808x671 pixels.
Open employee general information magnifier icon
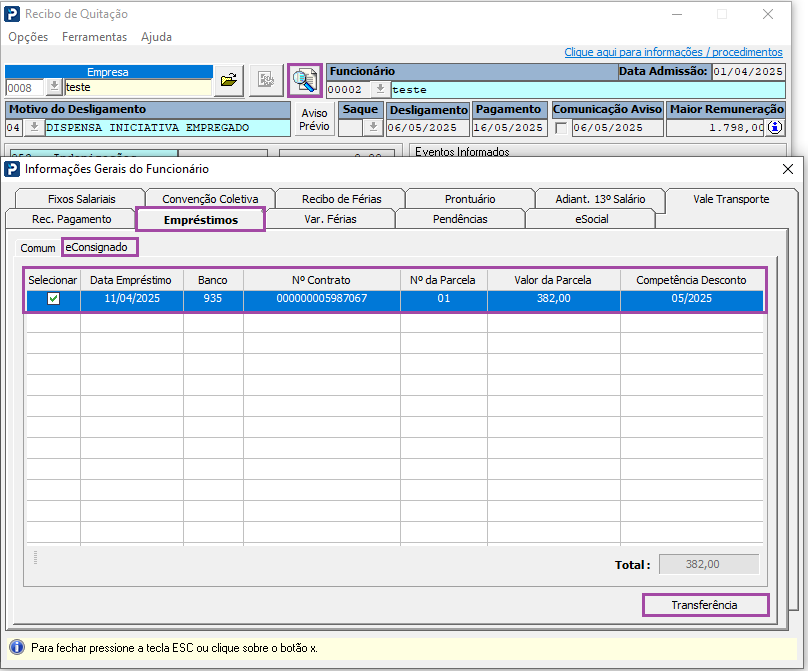click(305, 80)
